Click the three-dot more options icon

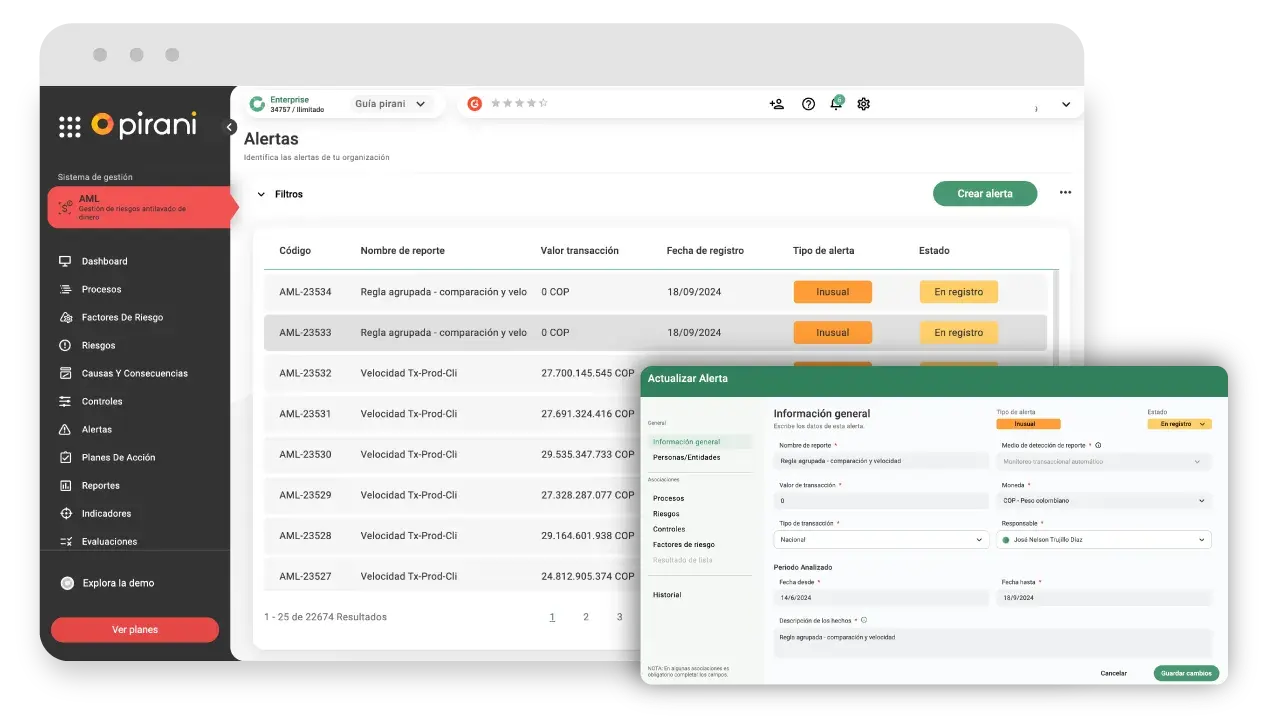(1065, 193)
